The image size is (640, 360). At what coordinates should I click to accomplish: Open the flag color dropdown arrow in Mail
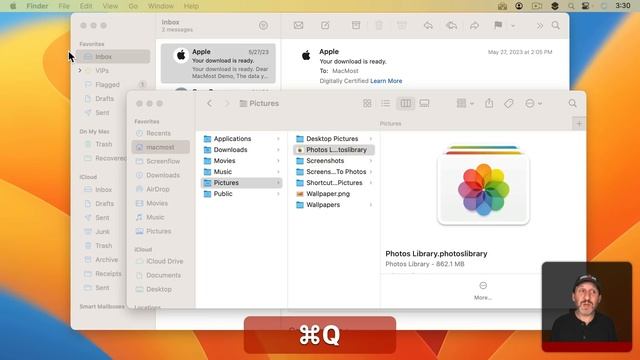click(x=513, y=26)
